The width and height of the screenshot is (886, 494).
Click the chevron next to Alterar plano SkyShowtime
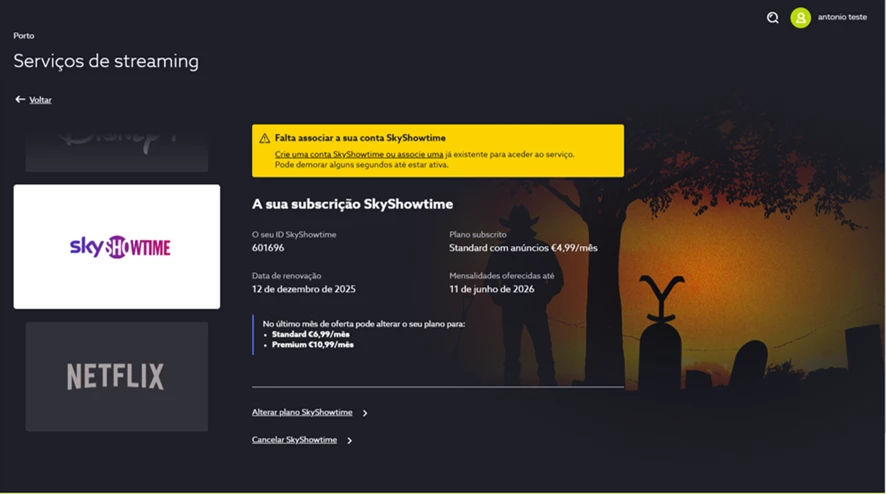tap(365, 413)
